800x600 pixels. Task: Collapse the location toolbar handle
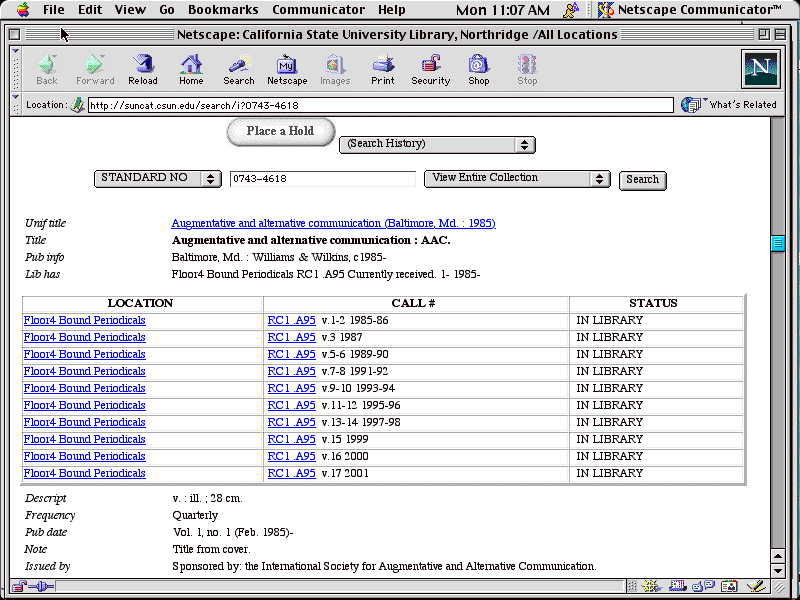15,104
